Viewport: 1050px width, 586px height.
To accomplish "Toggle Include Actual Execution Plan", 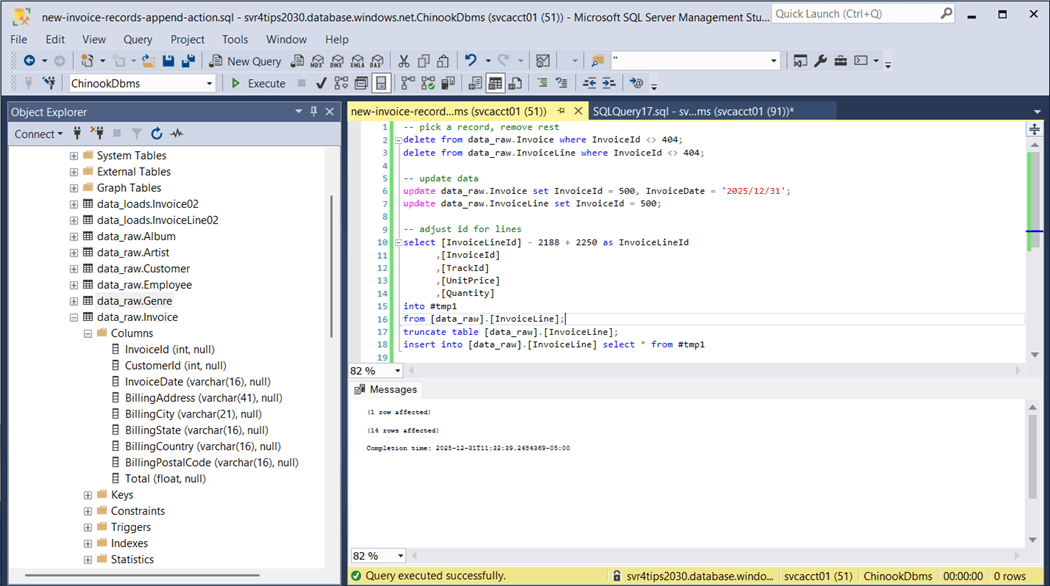I will pos(407,84).
